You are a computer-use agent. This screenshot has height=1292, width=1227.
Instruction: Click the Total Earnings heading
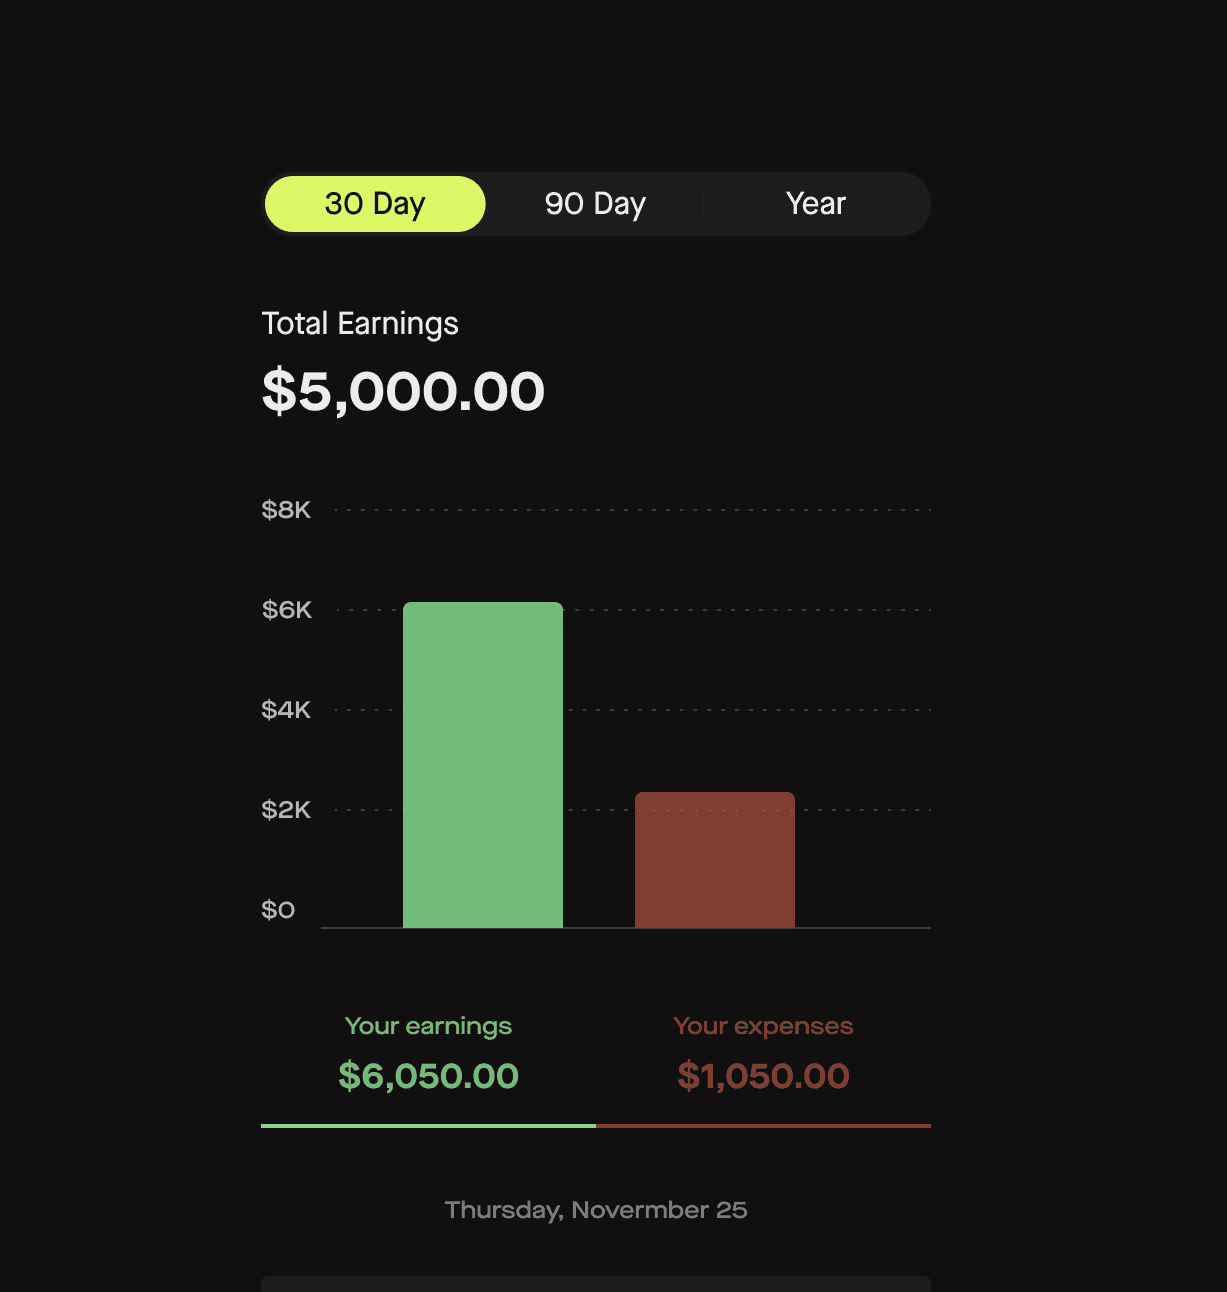tap(360, 324)
